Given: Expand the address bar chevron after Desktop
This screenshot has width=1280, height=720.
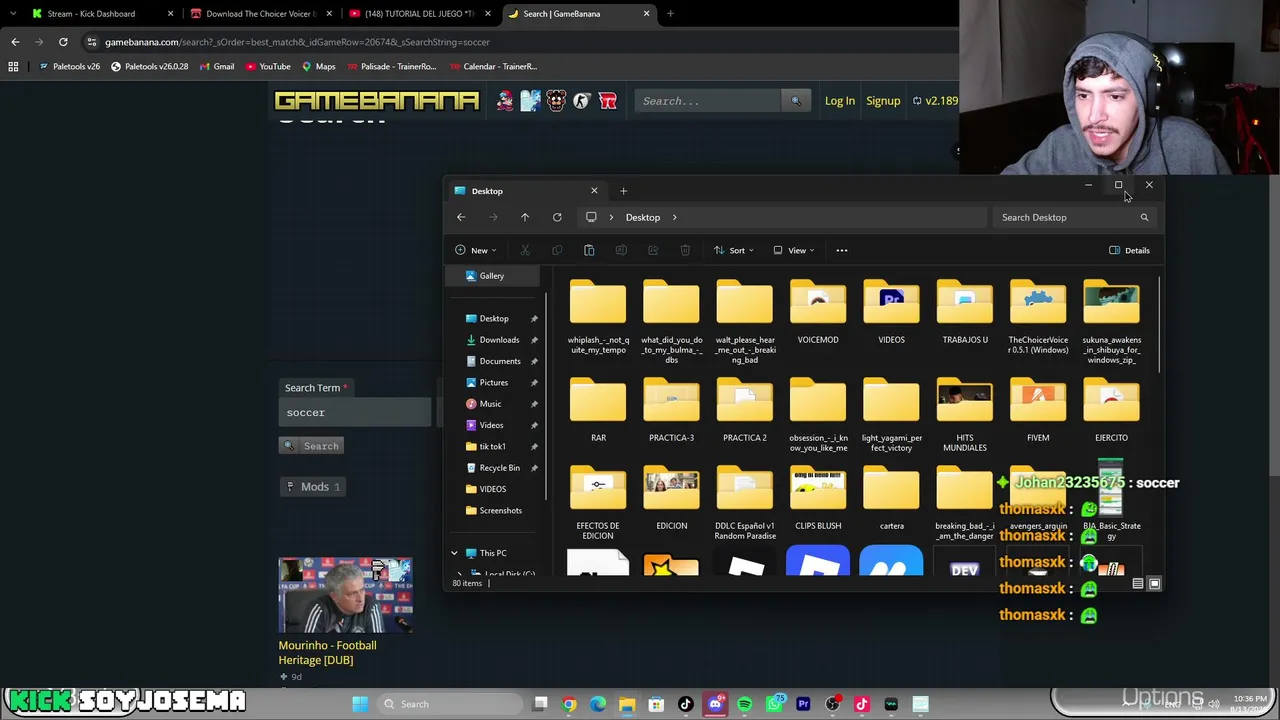Looking at the screenshot, I should coord(675,217).
